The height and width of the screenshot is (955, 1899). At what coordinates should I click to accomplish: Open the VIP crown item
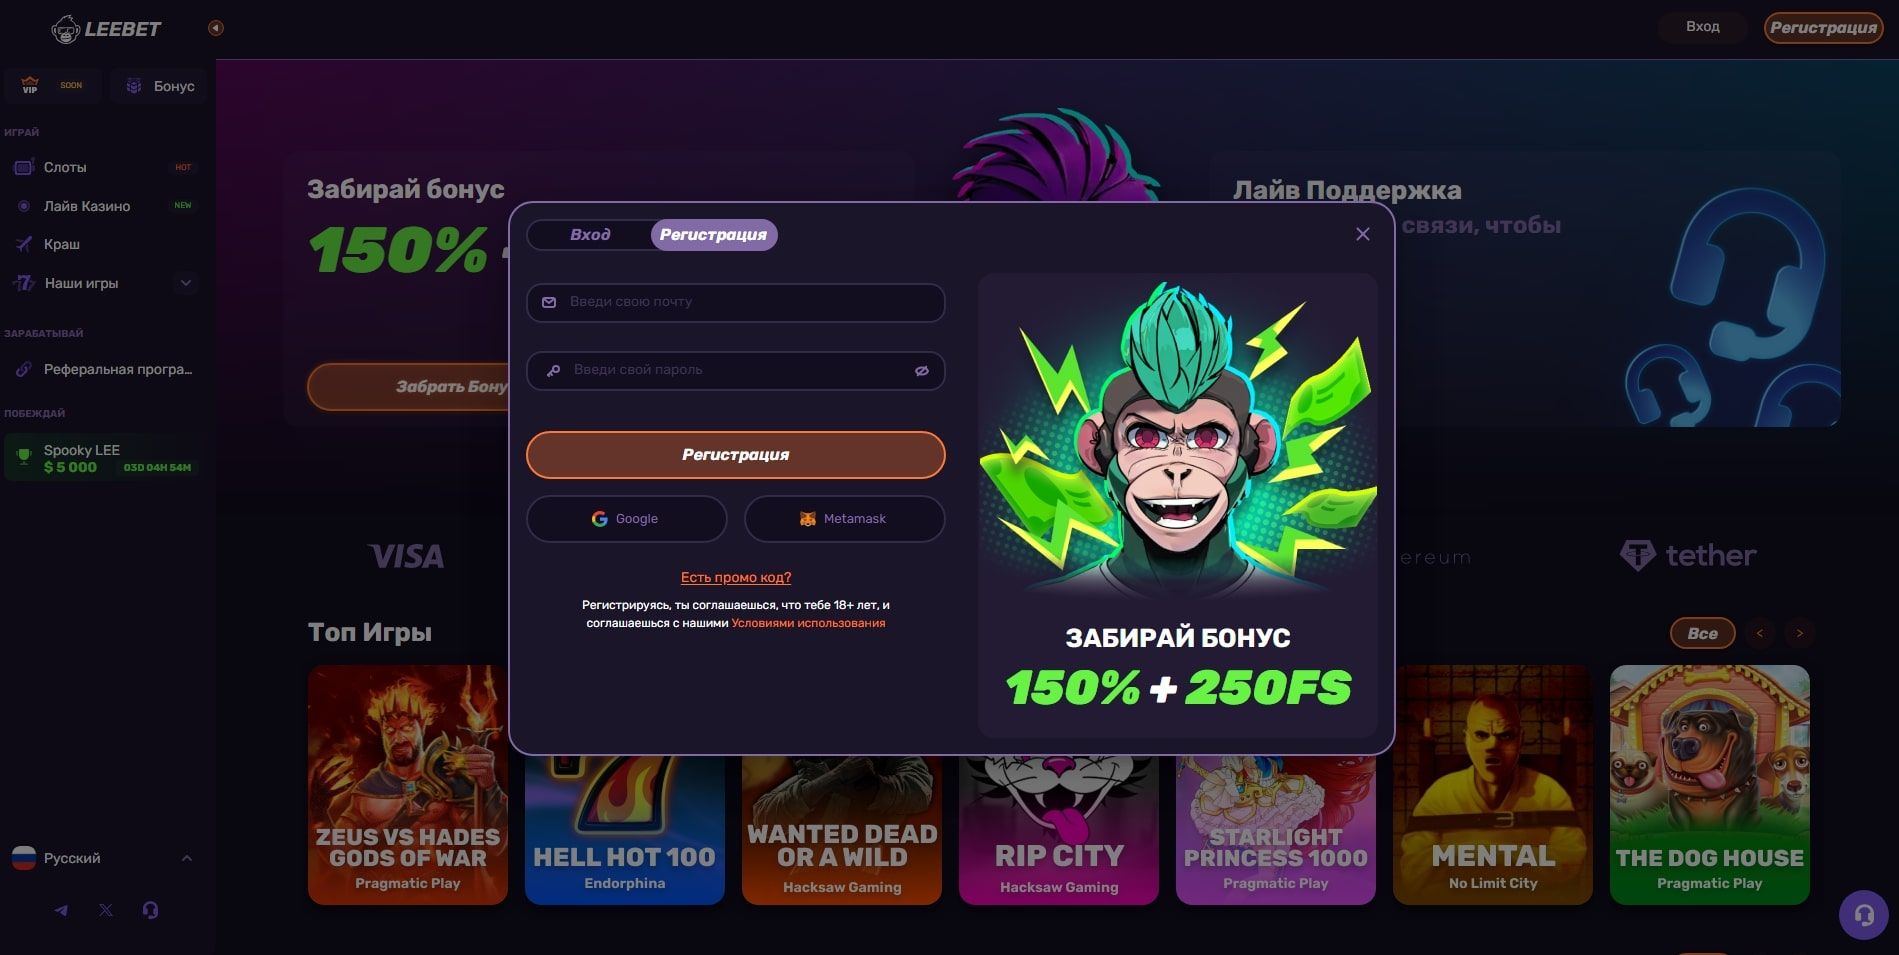52,86
